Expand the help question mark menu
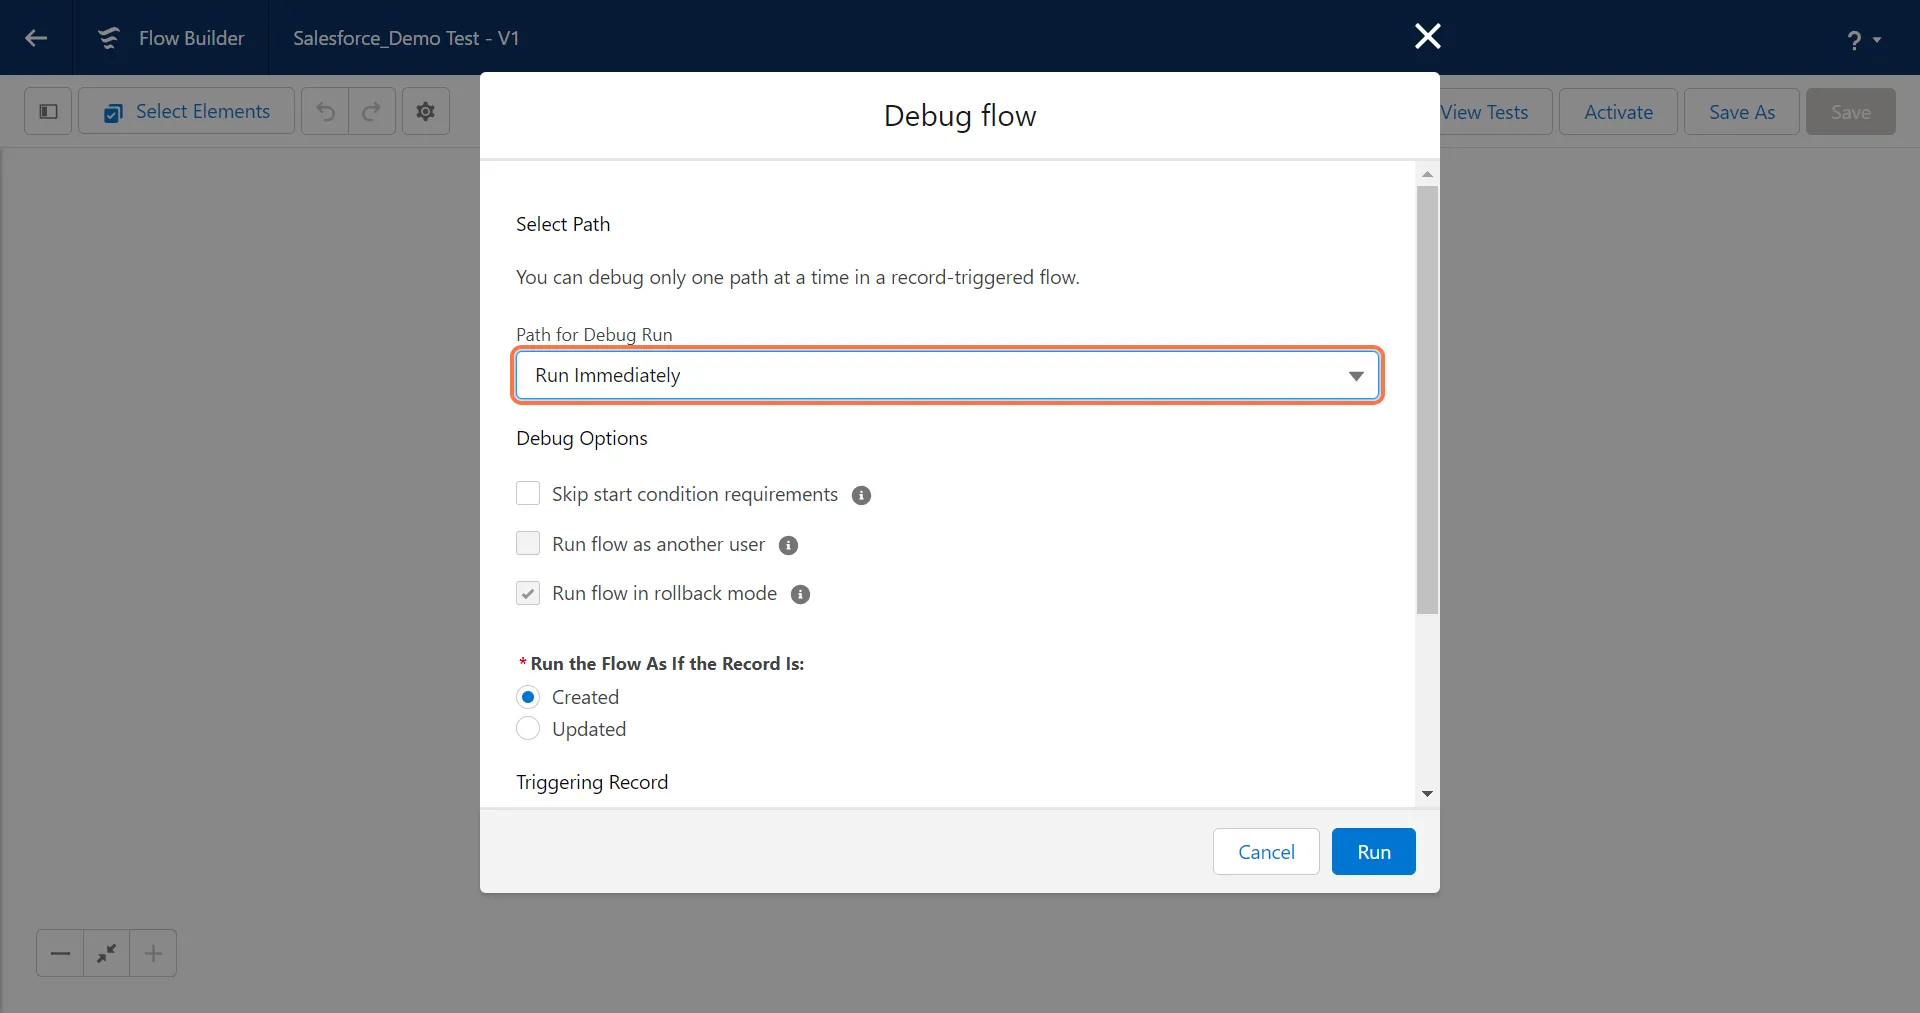 1863,39
